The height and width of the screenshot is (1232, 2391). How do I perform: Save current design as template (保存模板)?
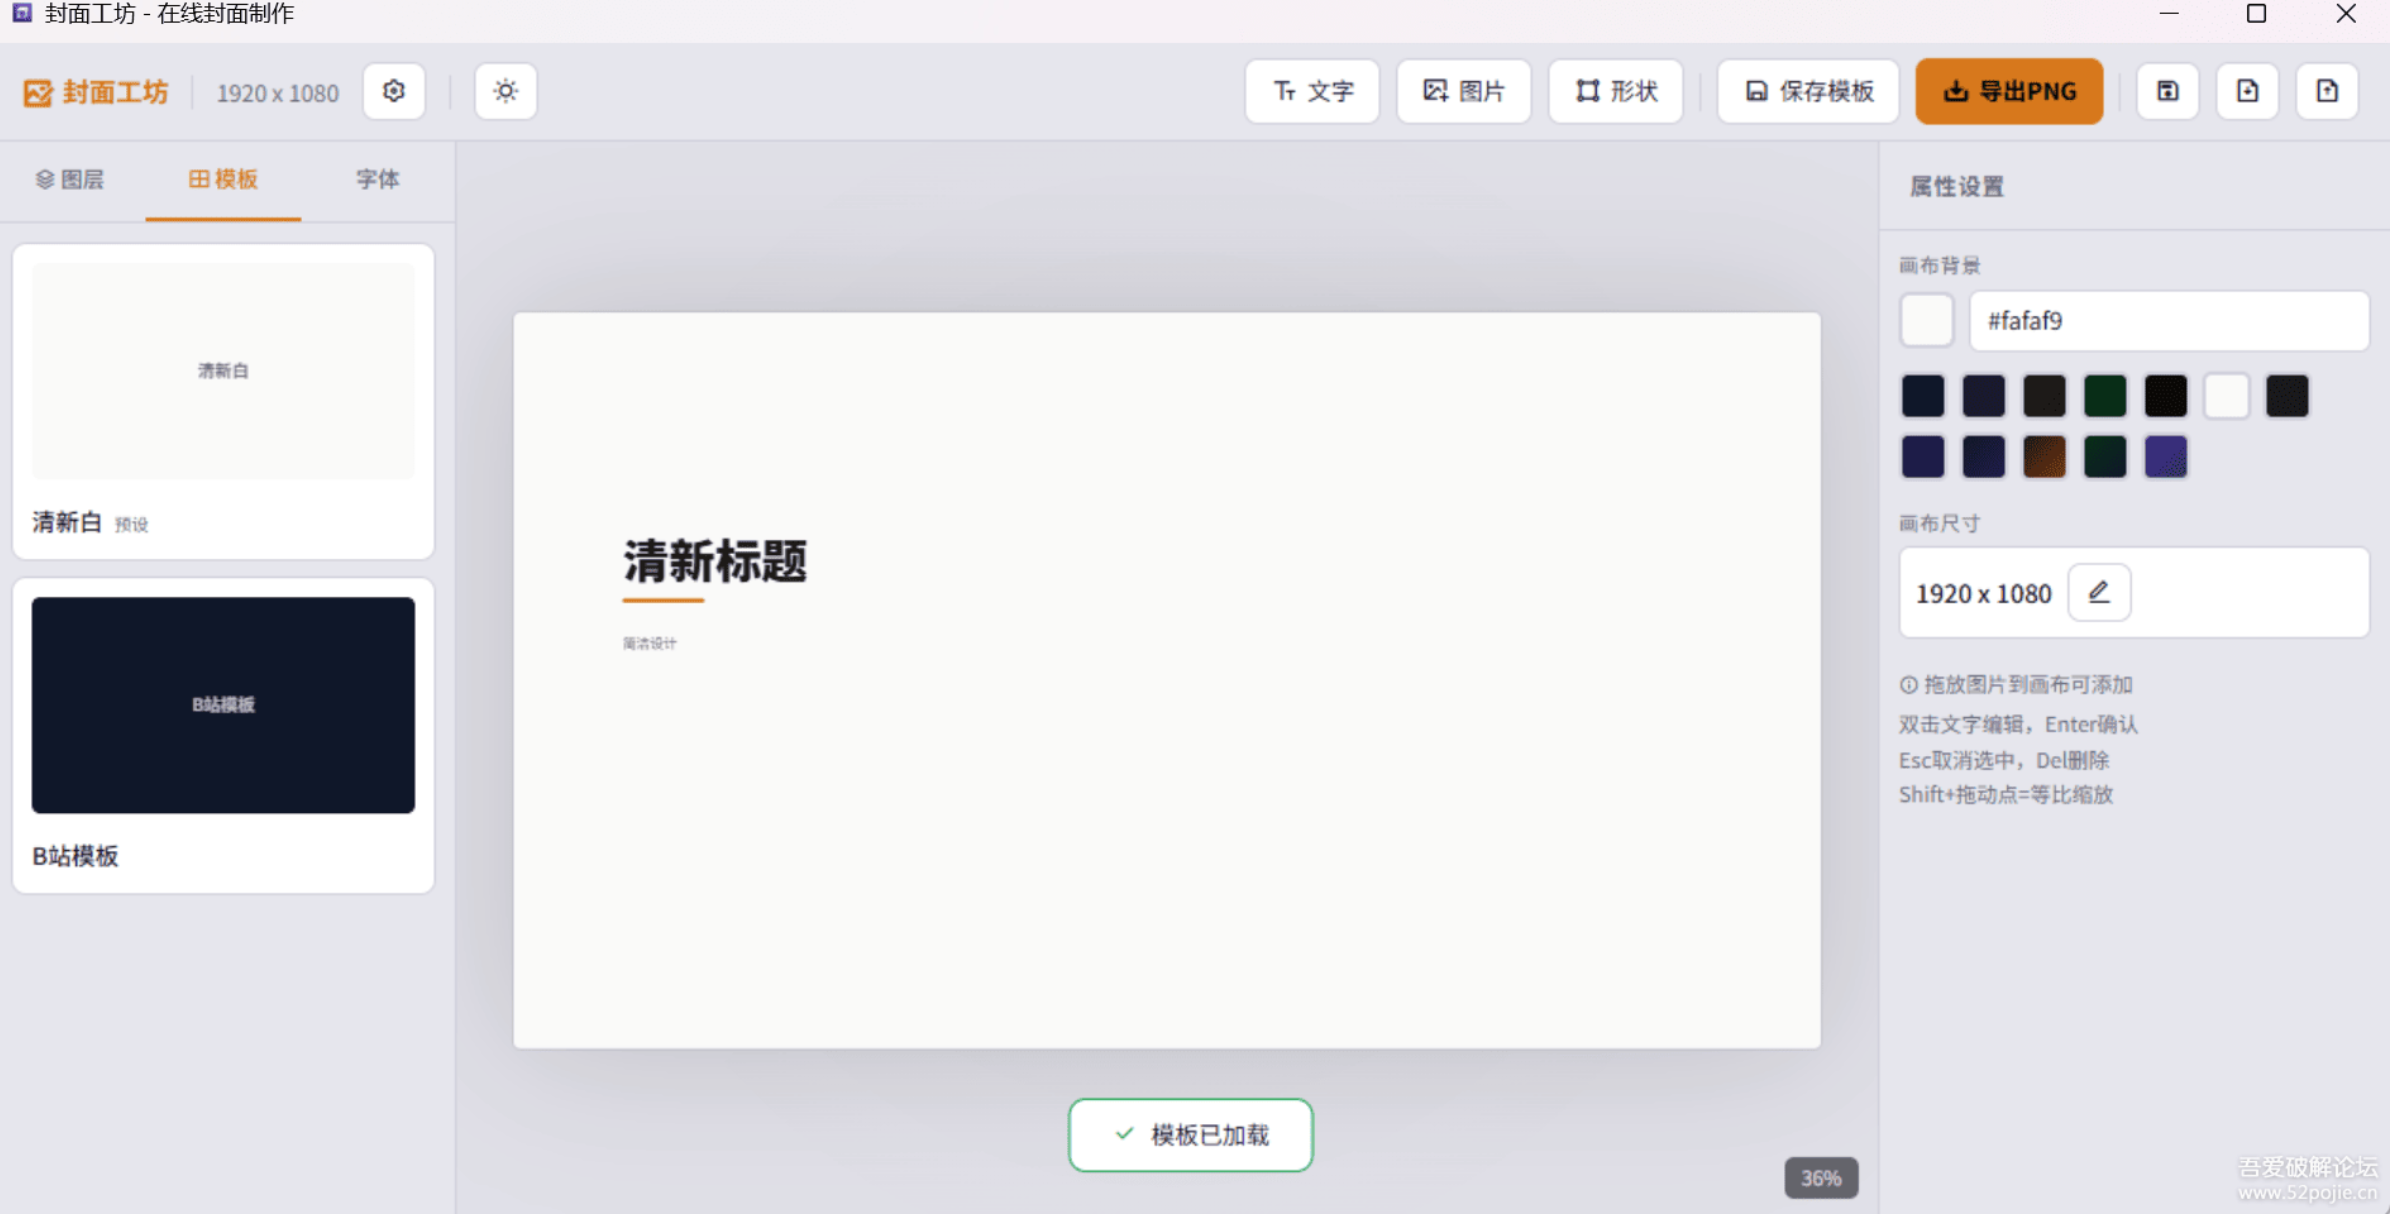coord(1809,92)
